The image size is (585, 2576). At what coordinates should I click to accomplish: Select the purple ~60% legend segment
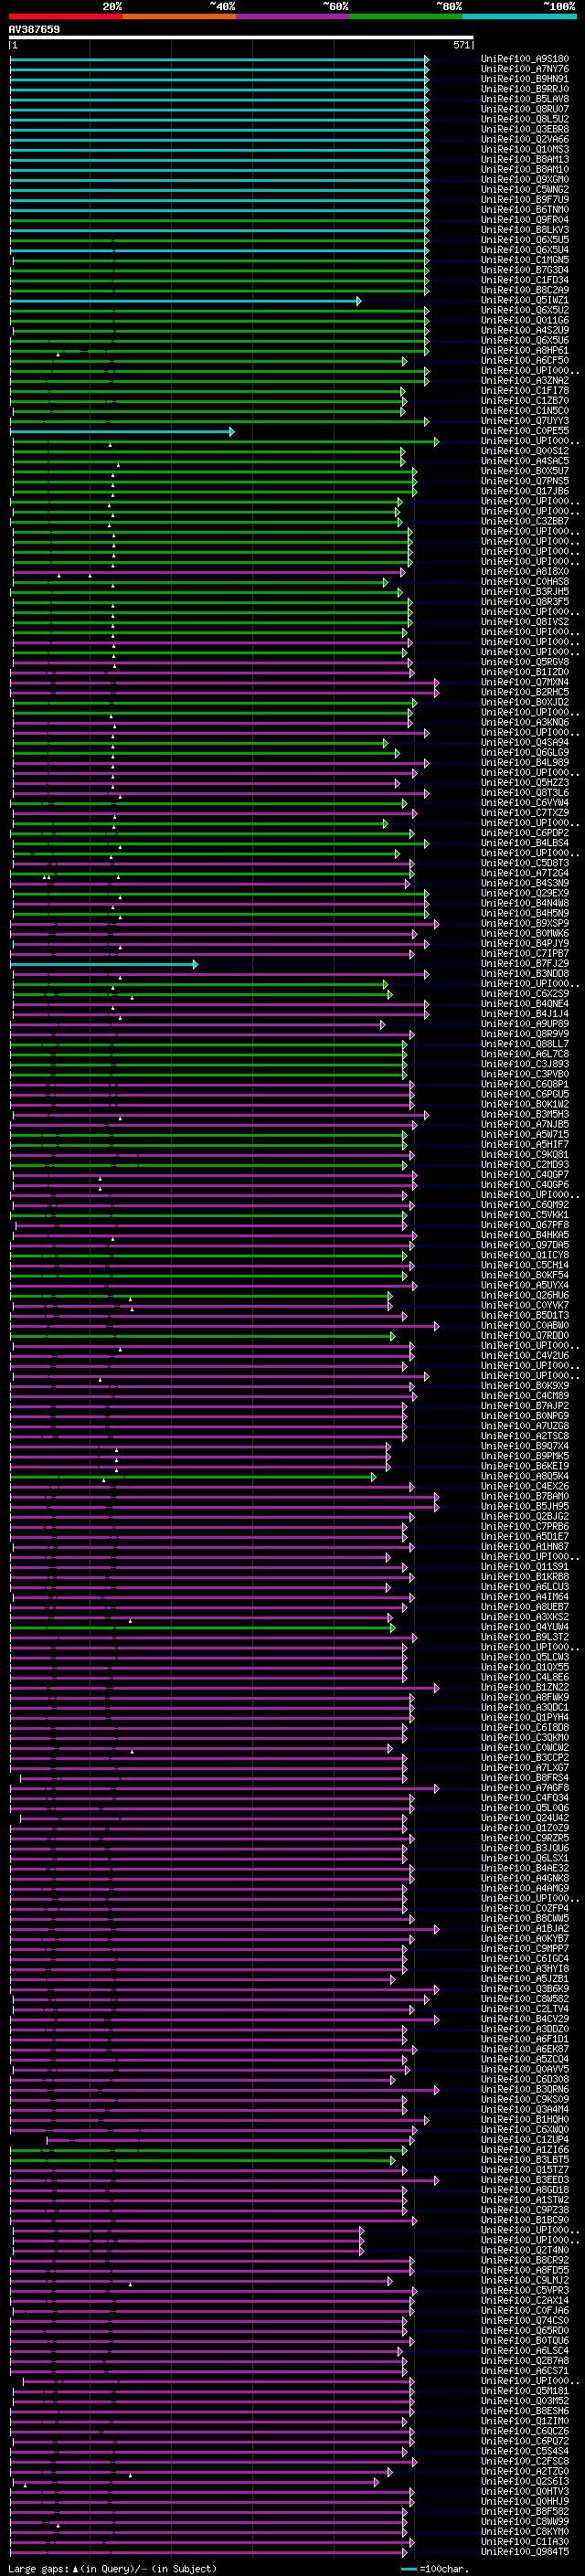(293, 16)
